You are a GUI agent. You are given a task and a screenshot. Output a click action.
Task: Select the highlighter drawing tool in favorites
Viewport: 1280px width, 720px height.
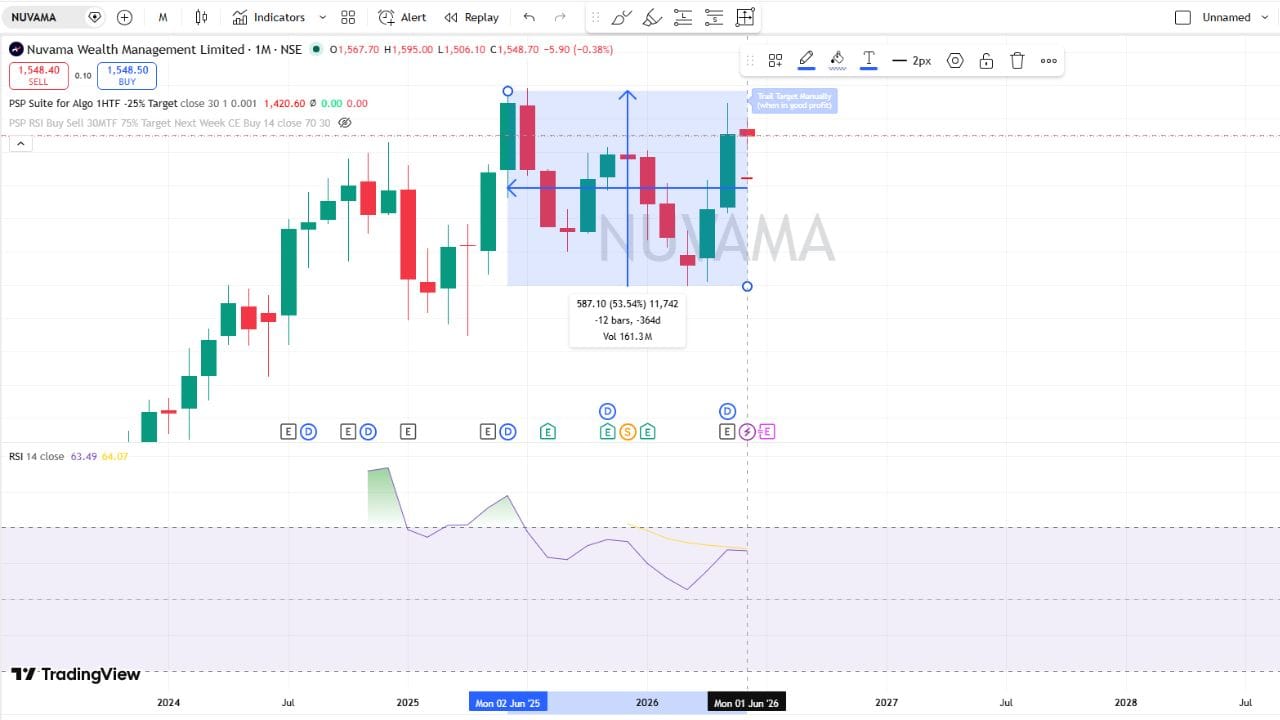point(652,17)
